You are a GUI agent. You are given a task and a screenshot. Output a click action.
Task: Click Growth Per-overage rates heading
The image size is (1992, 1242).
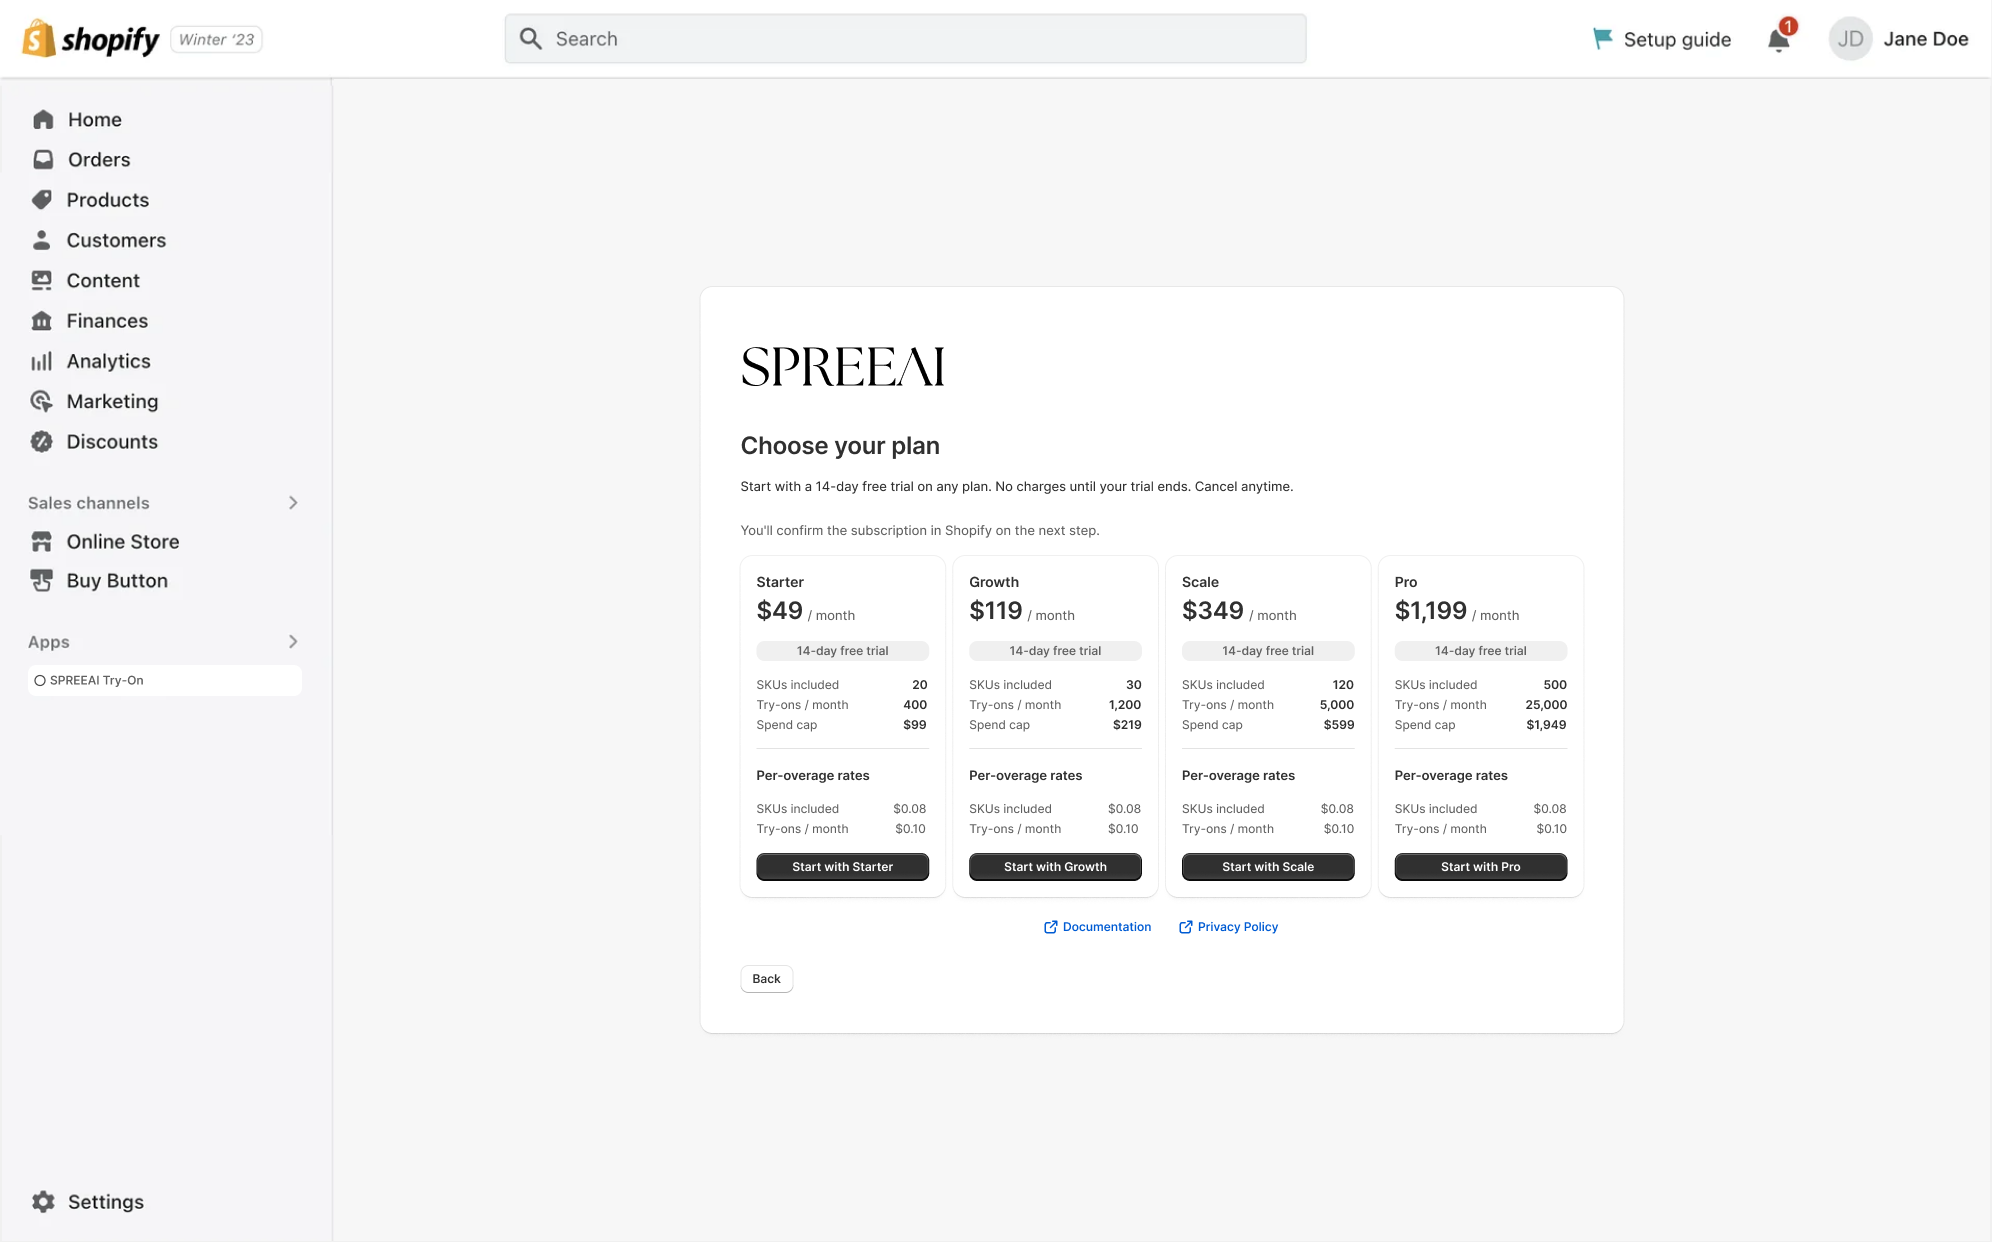(1025, 776)
